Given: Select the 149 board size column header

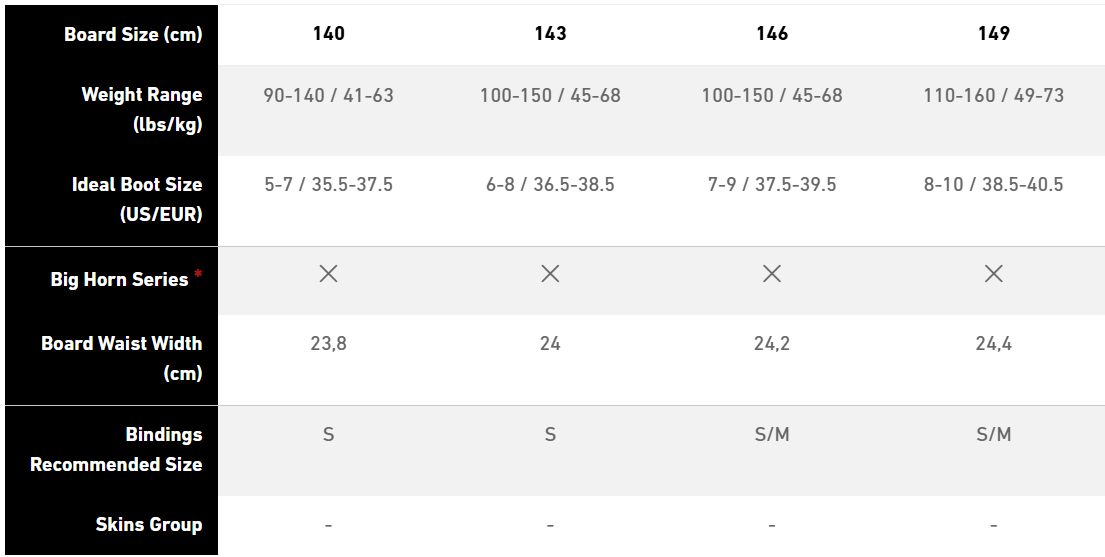Looking at the screenshot, I should point(993,34).
